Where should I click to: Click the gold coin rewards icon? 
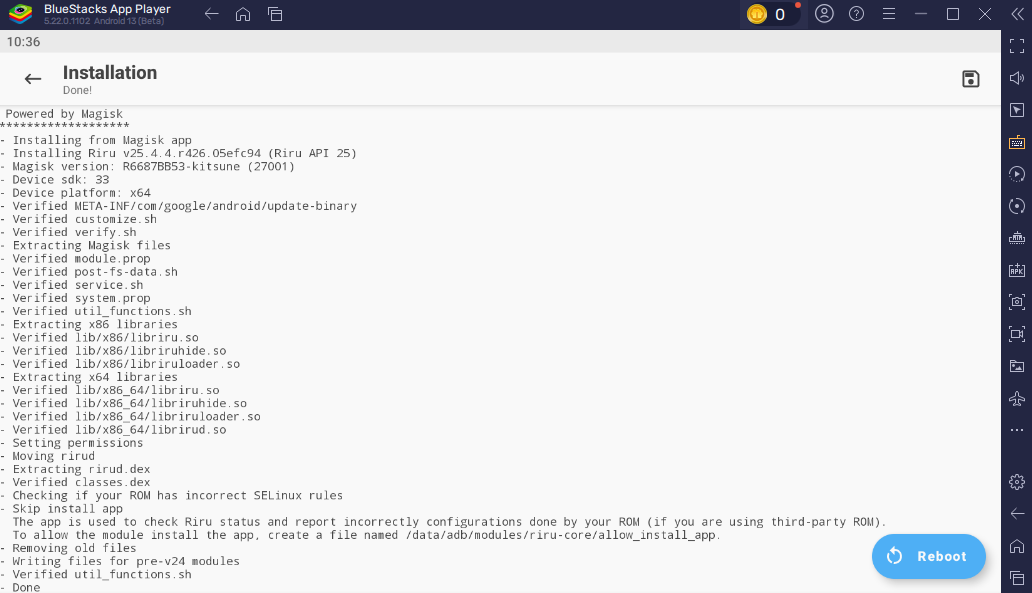[x=757, y=14]
